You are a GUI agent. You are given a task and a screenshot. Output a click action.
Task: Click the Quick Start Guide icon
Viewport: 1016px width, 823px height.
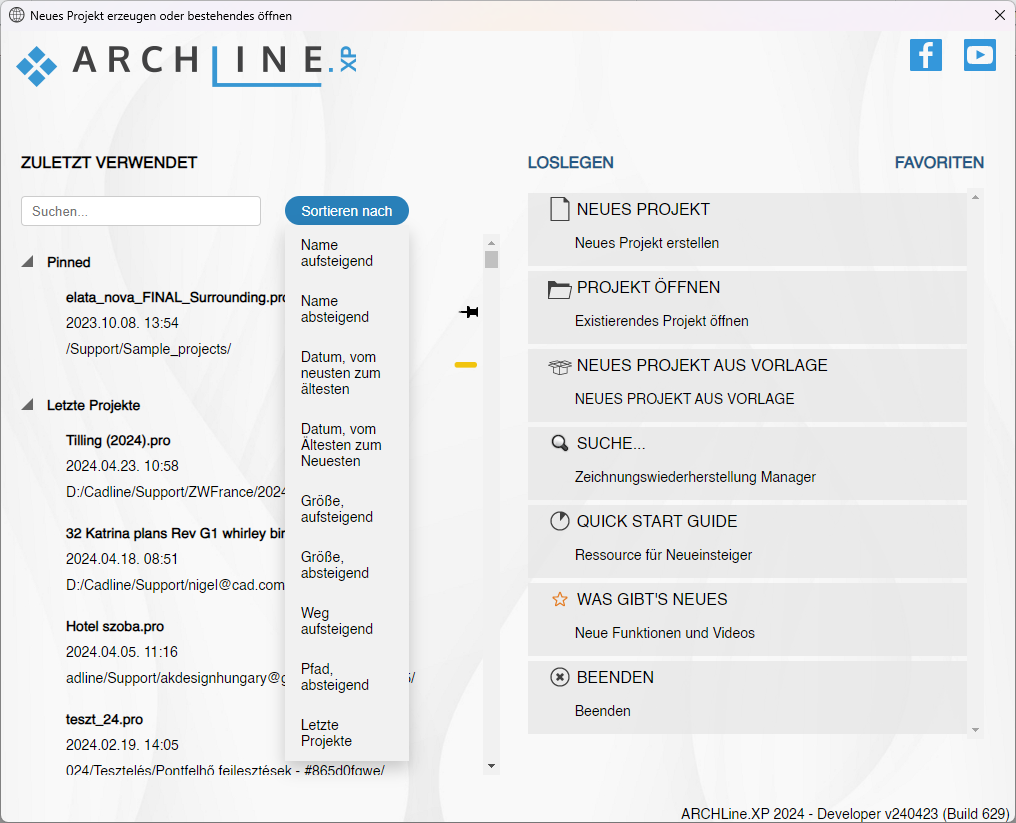tap(559, 522)
